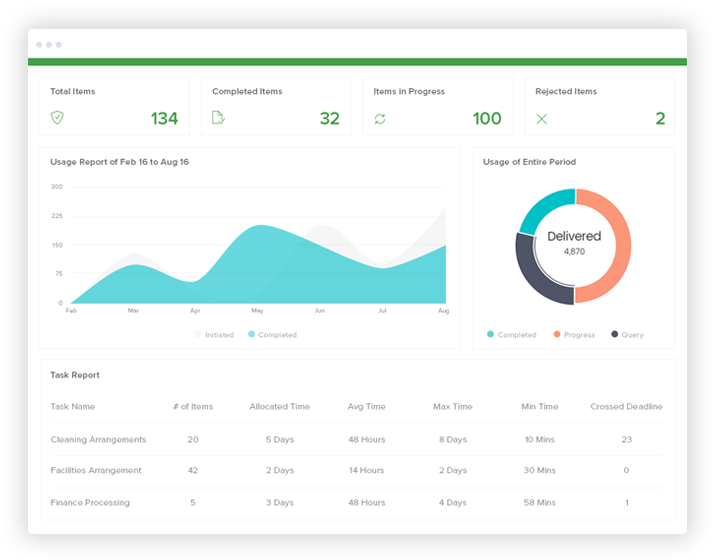715x560 pixels.
Task: Click 8 Days max time for Cleaning Arrangements
Action: [453, 440]
